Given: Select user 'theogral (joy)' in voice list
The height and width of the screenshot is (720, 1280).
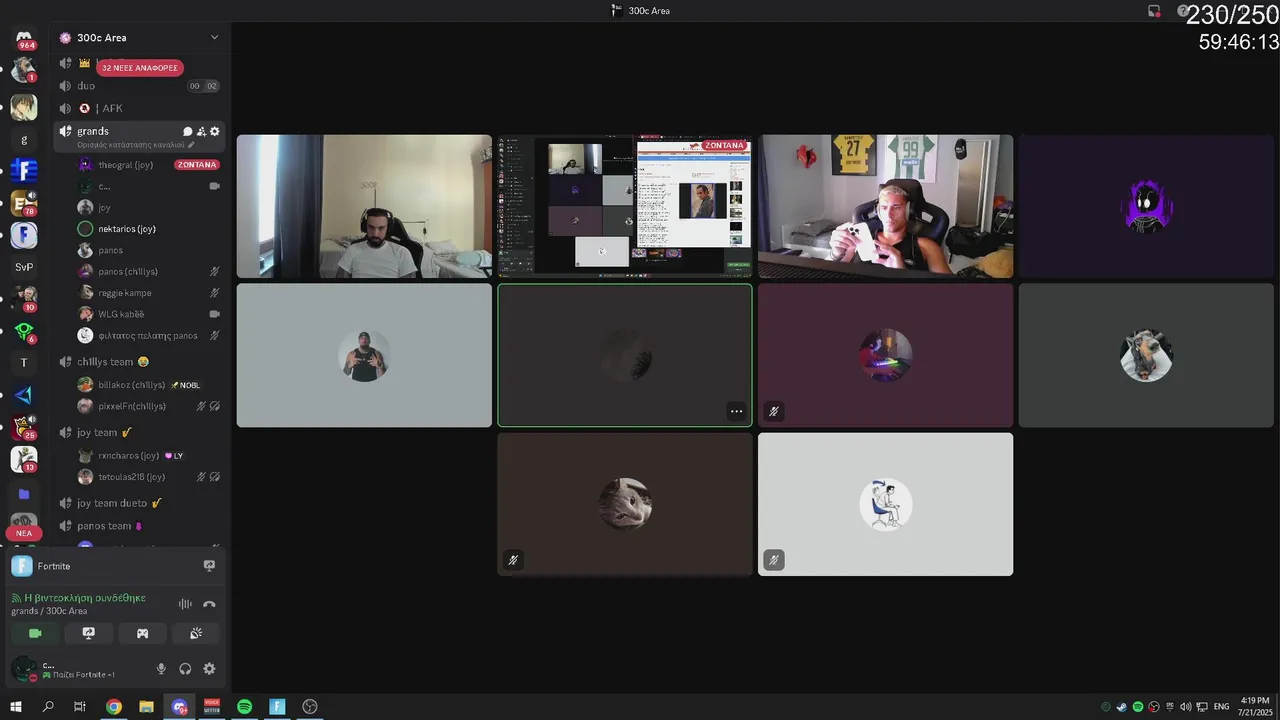Looking at the screenshot, I should (x=149, y=165).
